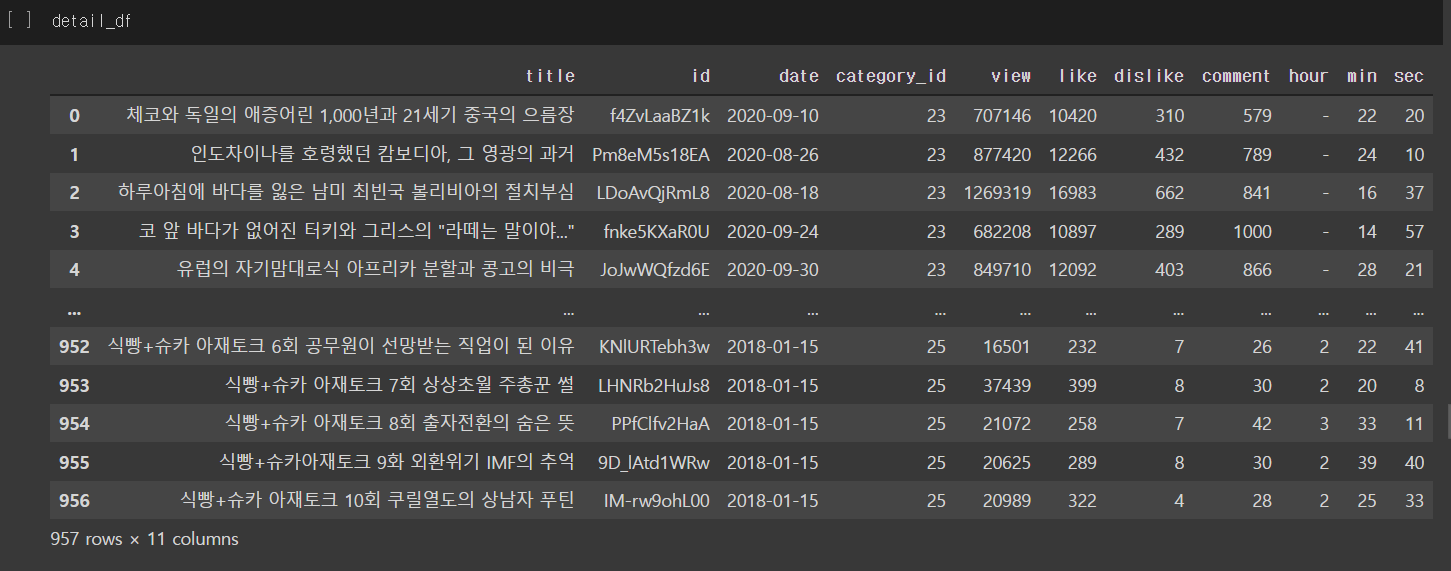Click the date 2020-09-10
1451x571 pixels.
(x=773, y=116)
